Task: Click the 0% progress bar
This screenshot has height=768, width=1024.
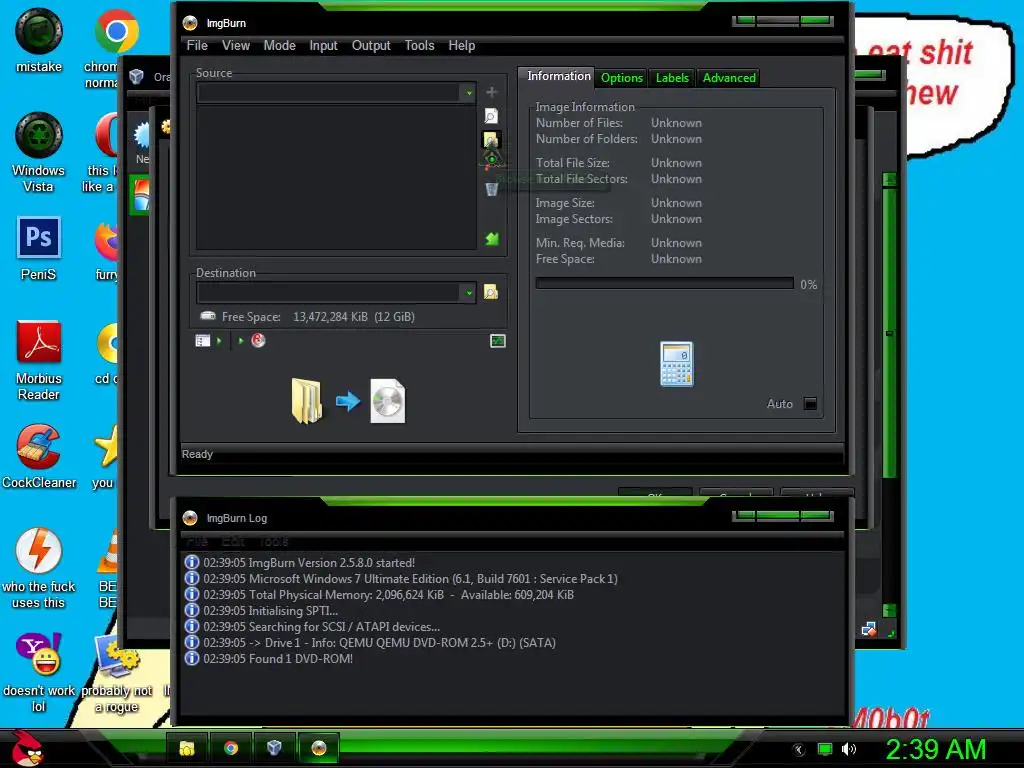Action: pyautogui.click(x=664, y=283)
